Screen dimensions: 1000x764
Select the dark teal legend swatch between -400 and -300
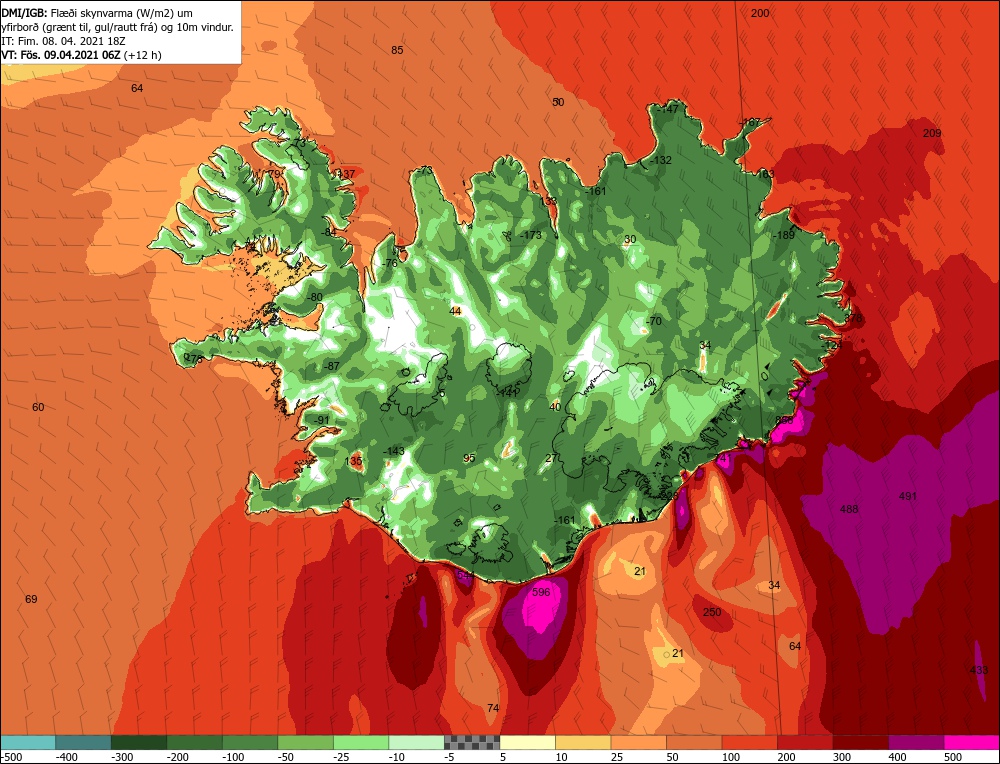click(83, 742)
